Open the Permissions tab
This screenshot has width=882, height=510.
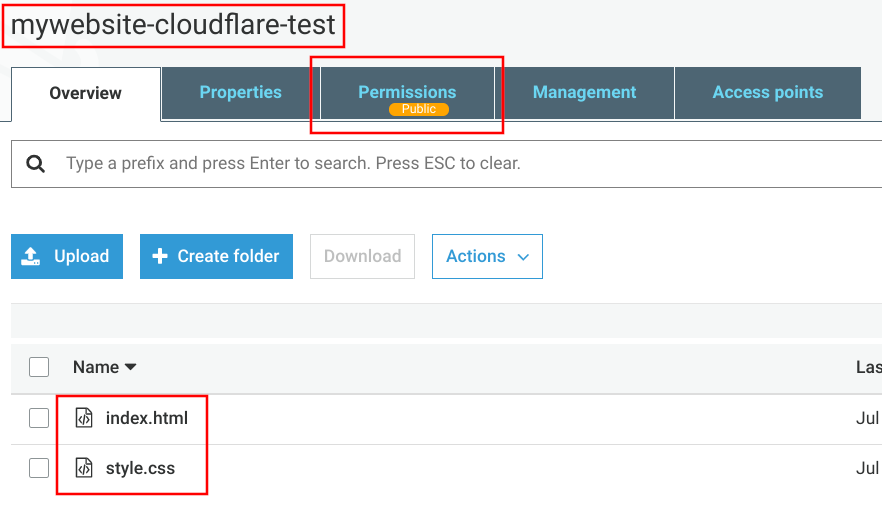coord(407,90)
